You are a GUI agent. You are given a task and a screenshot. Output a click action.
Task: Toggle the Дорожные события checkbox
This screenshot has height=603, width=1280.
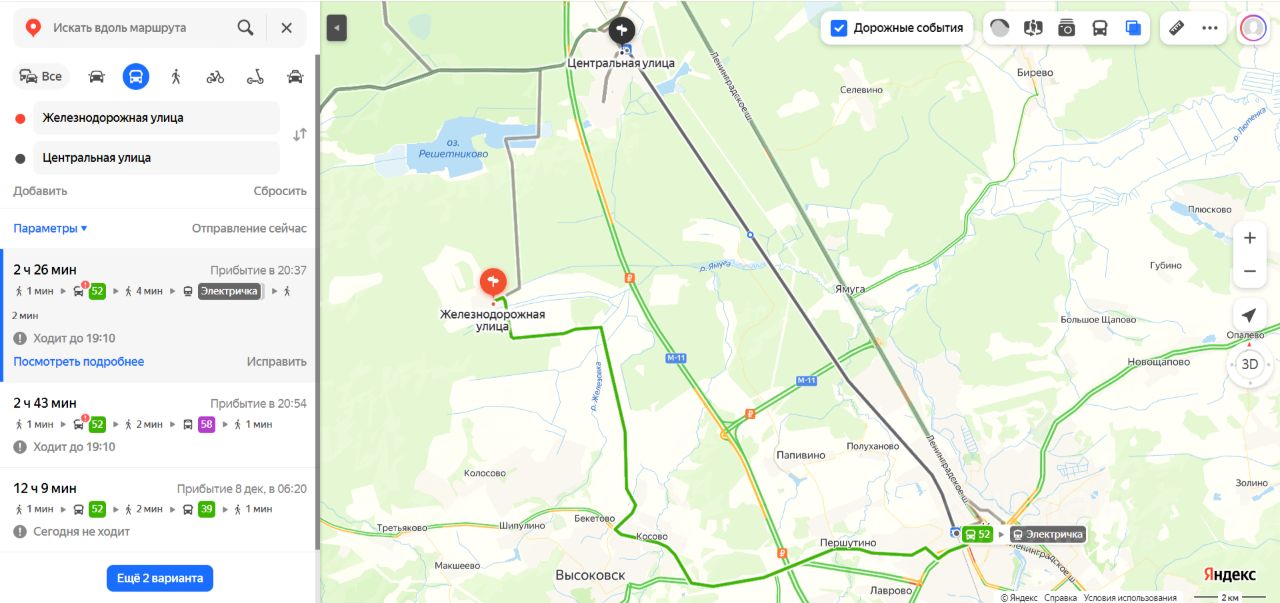coord(839,28)
